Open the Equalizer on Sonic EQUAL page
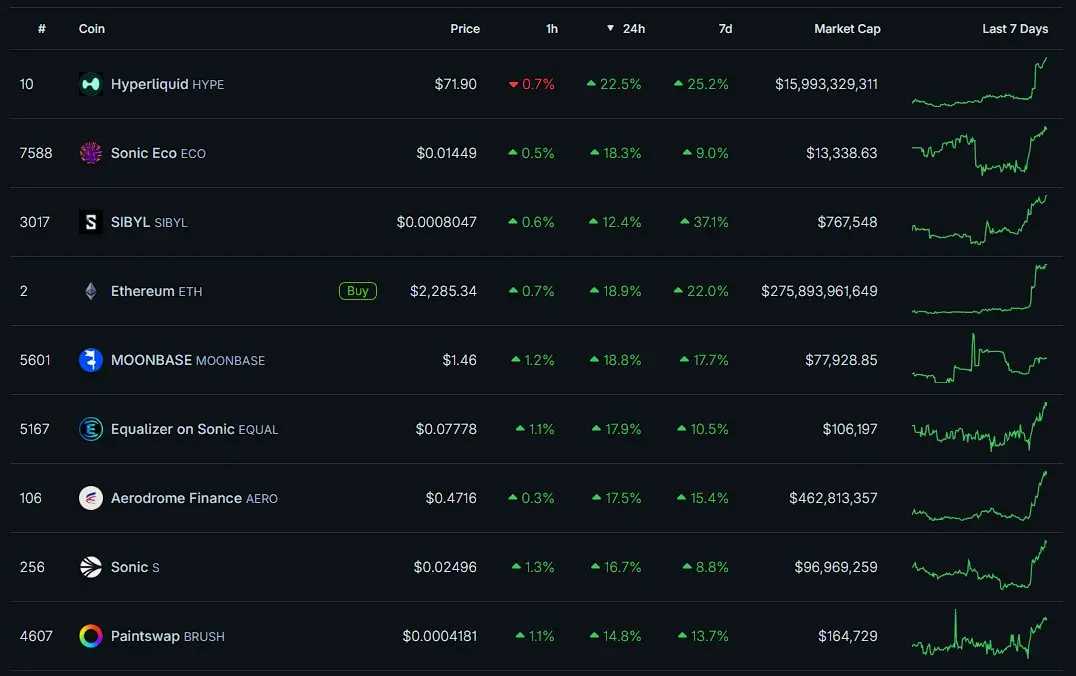Image resolution: width=1076 pixels, height=676 pixels. pyautogui.click(x=194, y=429)
